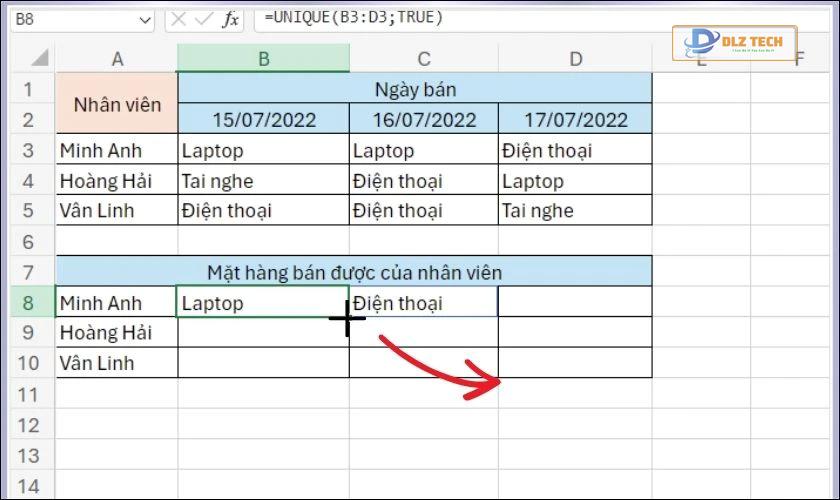Select "Điện thoại" cell in C5
The image size is (840, 500).
(424, 210)
